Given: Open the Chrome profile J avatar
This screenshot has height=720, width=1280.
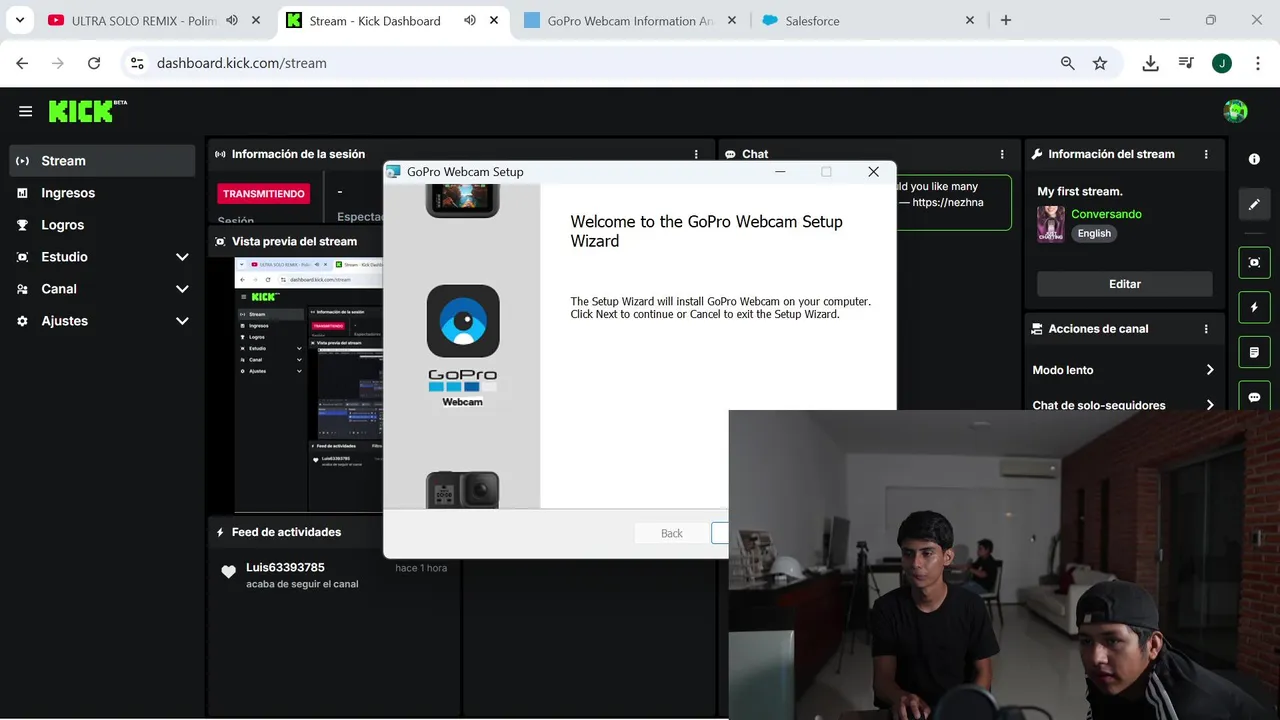Looking at the screenshot, I should pos(1221,63).
